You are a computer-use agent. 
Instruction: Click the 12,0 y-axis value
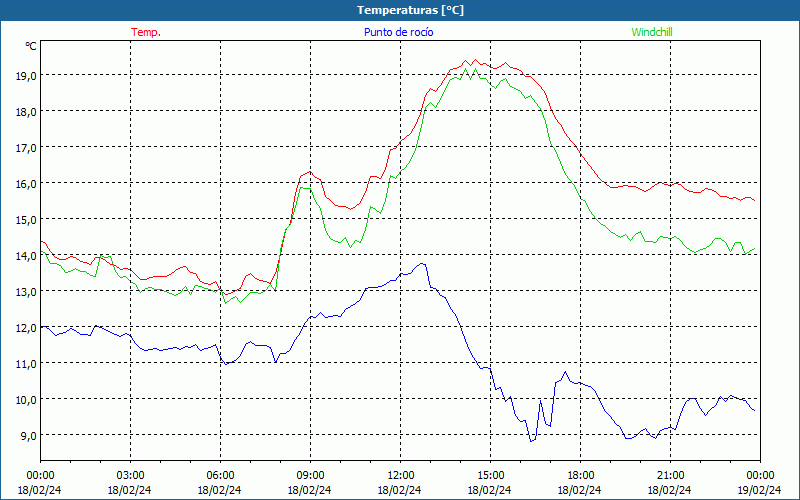click(26, 328)
